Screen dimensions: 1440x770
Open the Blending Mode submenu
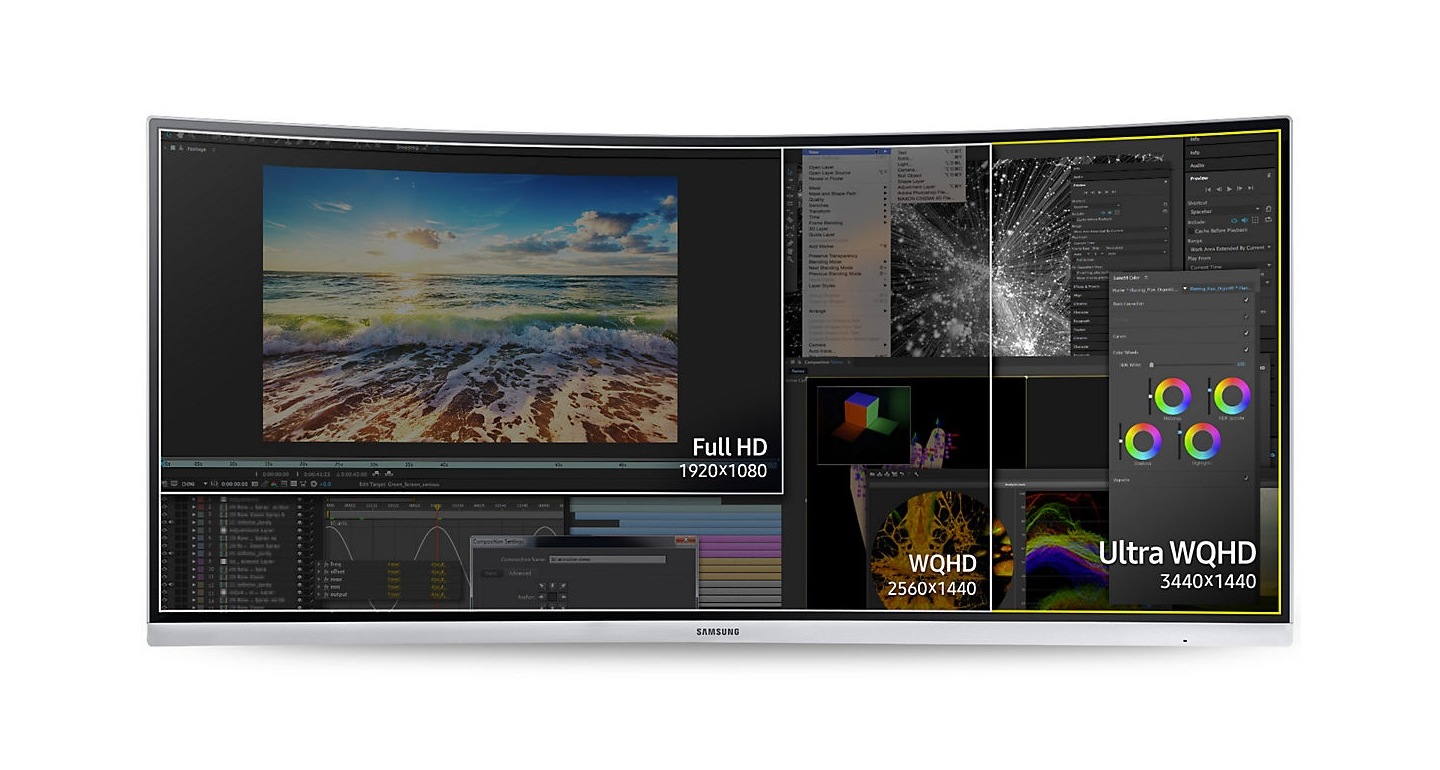[845, 262]
